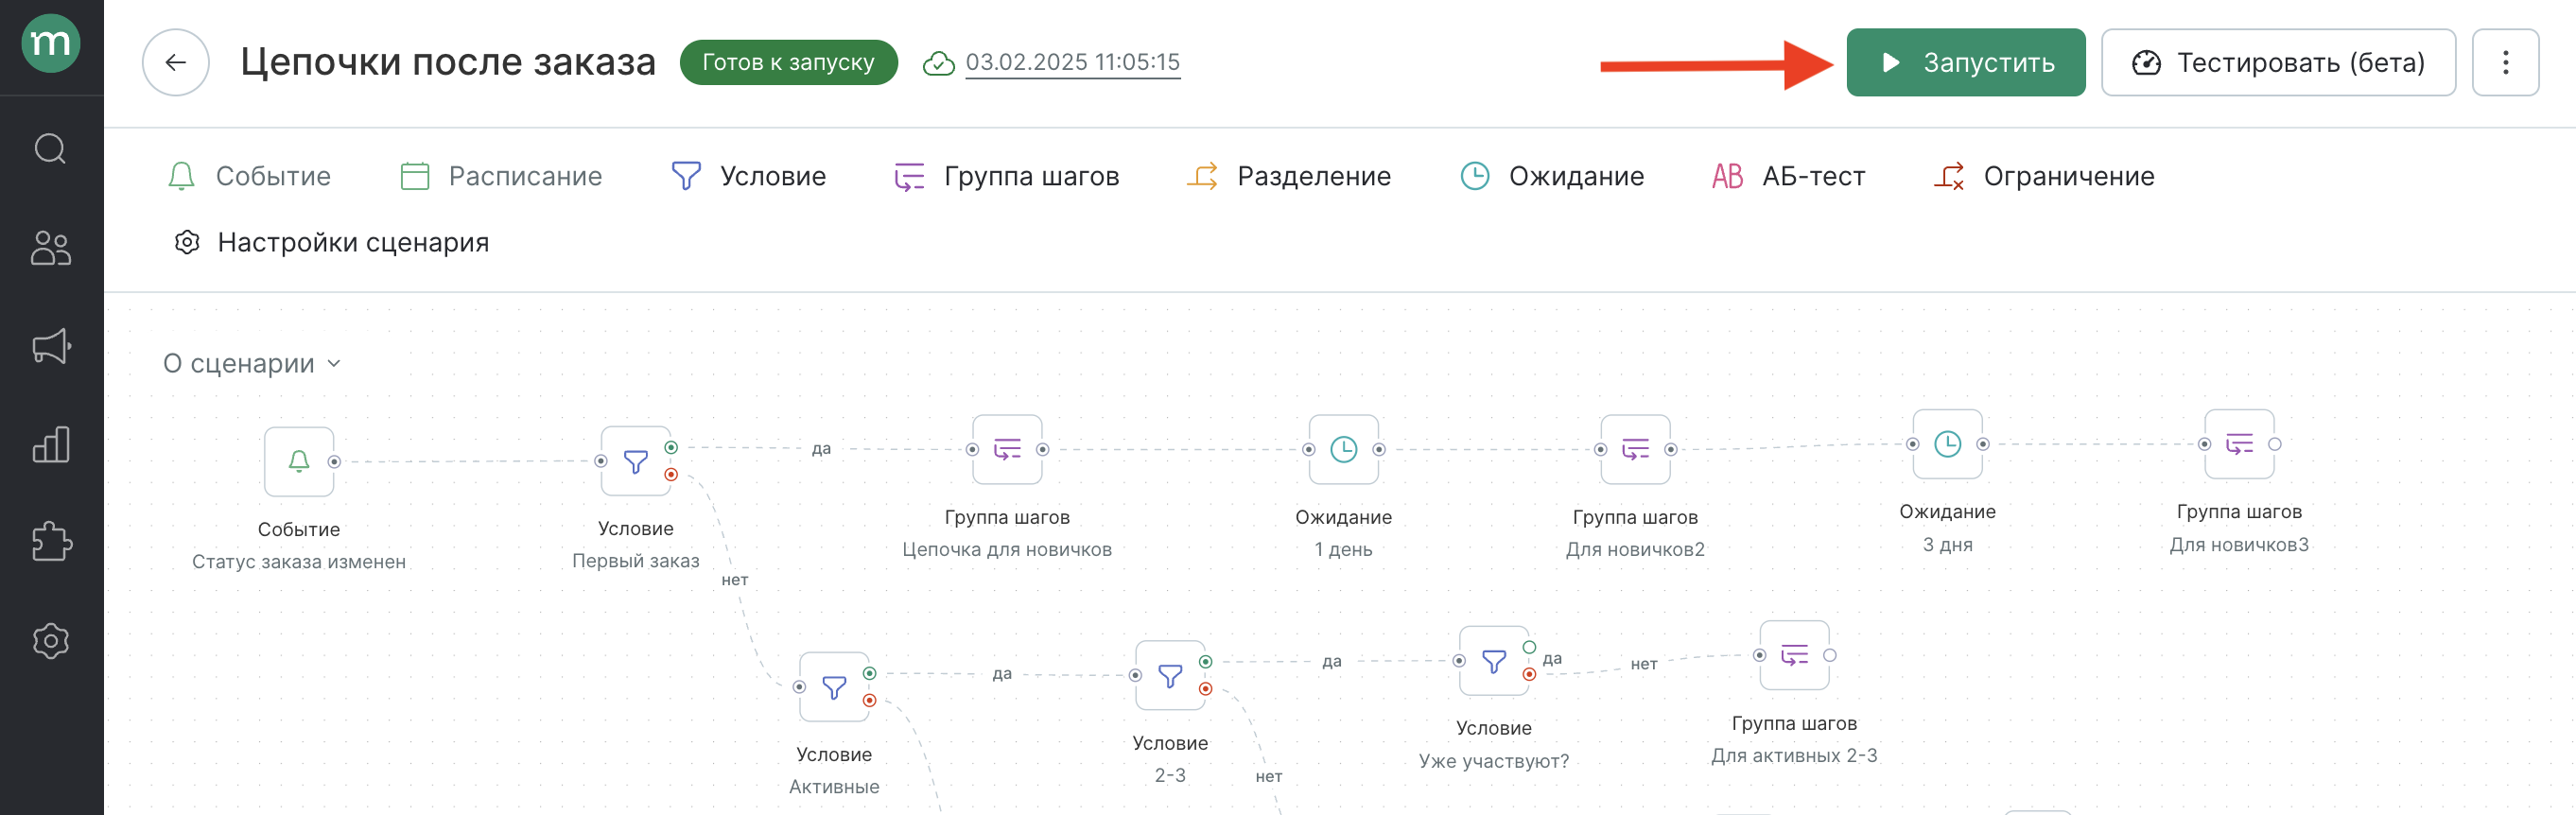2576x815 pixels.
Task: Click the cloud saved status icon
Action: click(938, 63)
